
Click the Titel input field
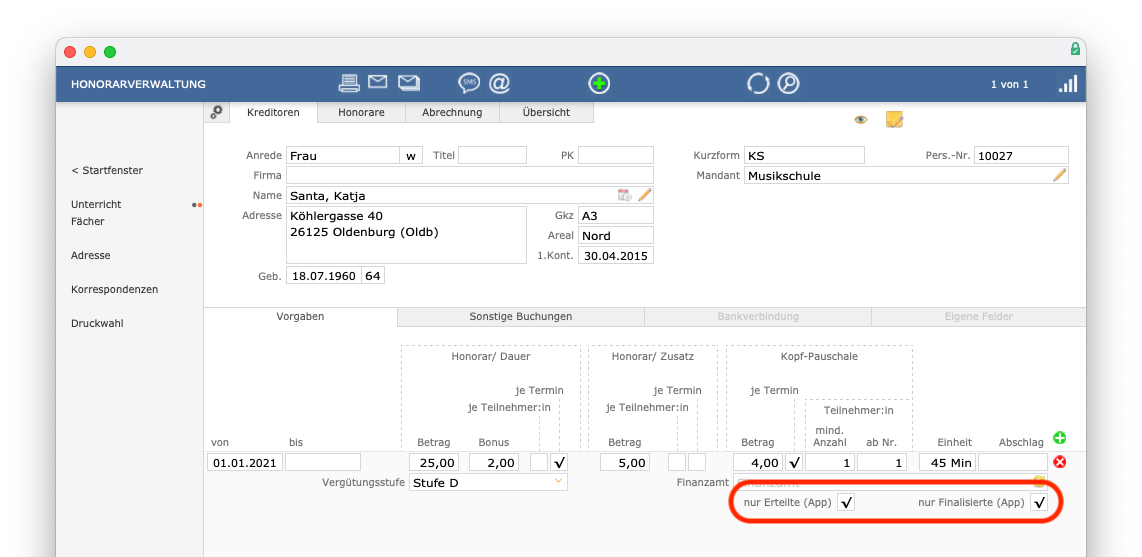(x=492, y=155)
